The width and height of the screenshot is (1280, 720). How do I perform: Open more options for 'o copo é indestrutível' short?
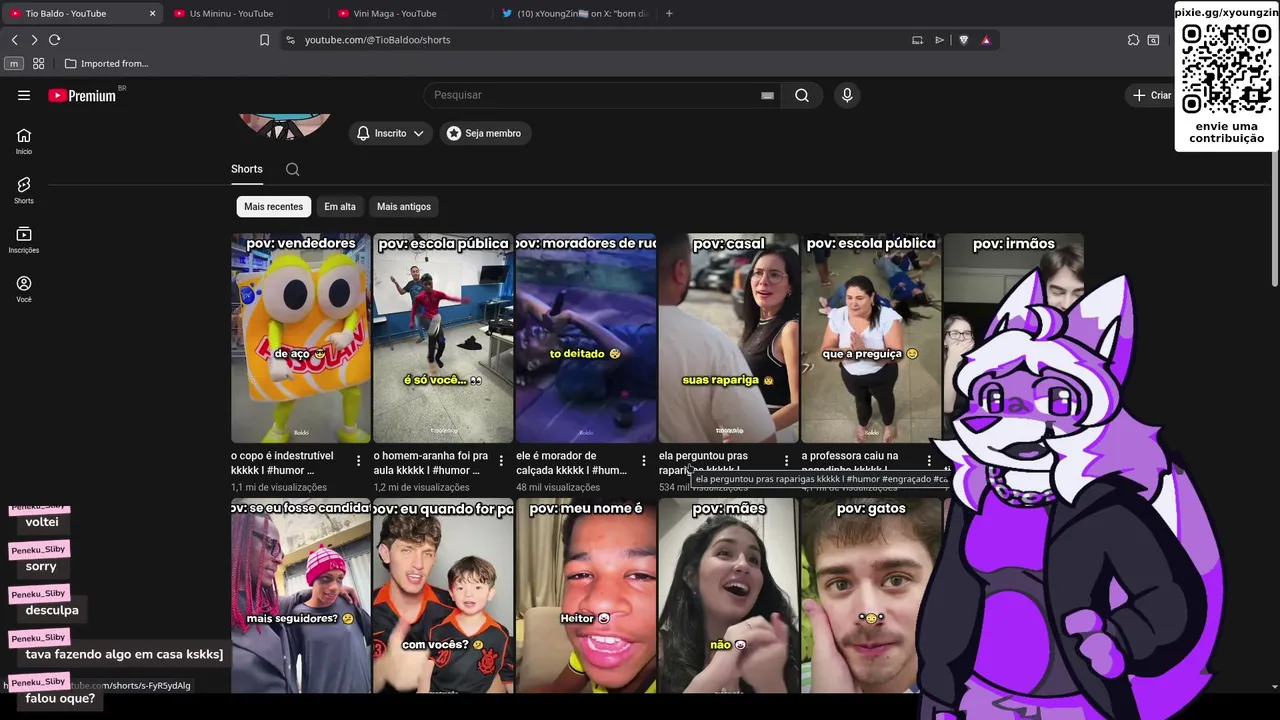coord(359,461)
